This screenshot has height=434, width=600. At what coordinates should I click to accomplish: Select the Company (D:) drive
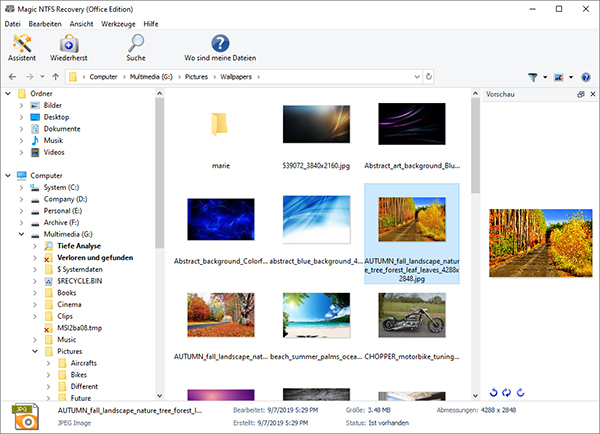(x=65, y=199)
